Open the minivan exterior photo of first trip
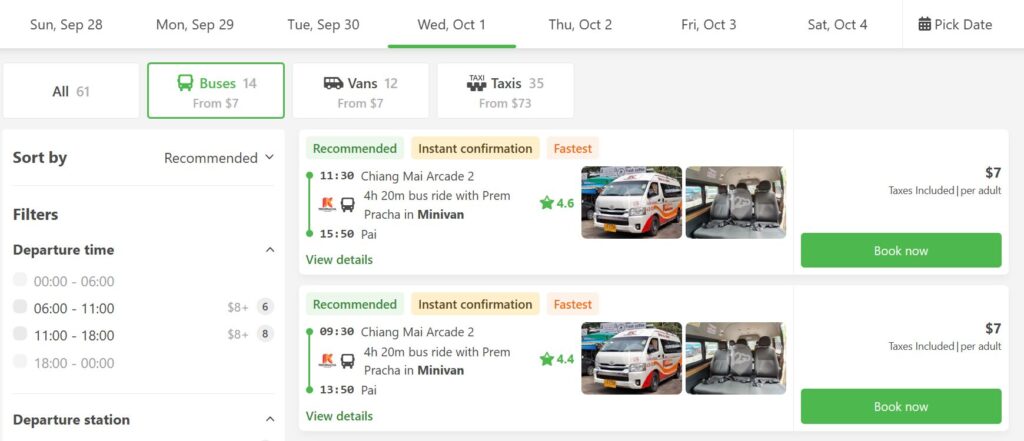The width and height of the screenshot is (1024, 441). tap(631, 202)
